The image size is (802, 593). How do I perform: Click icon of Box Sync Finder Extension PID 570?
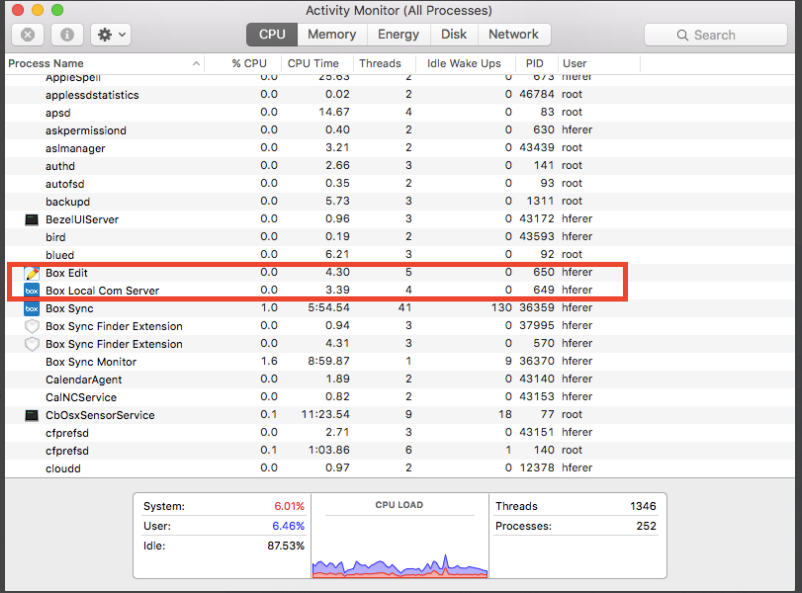click(x=32, y=344)
